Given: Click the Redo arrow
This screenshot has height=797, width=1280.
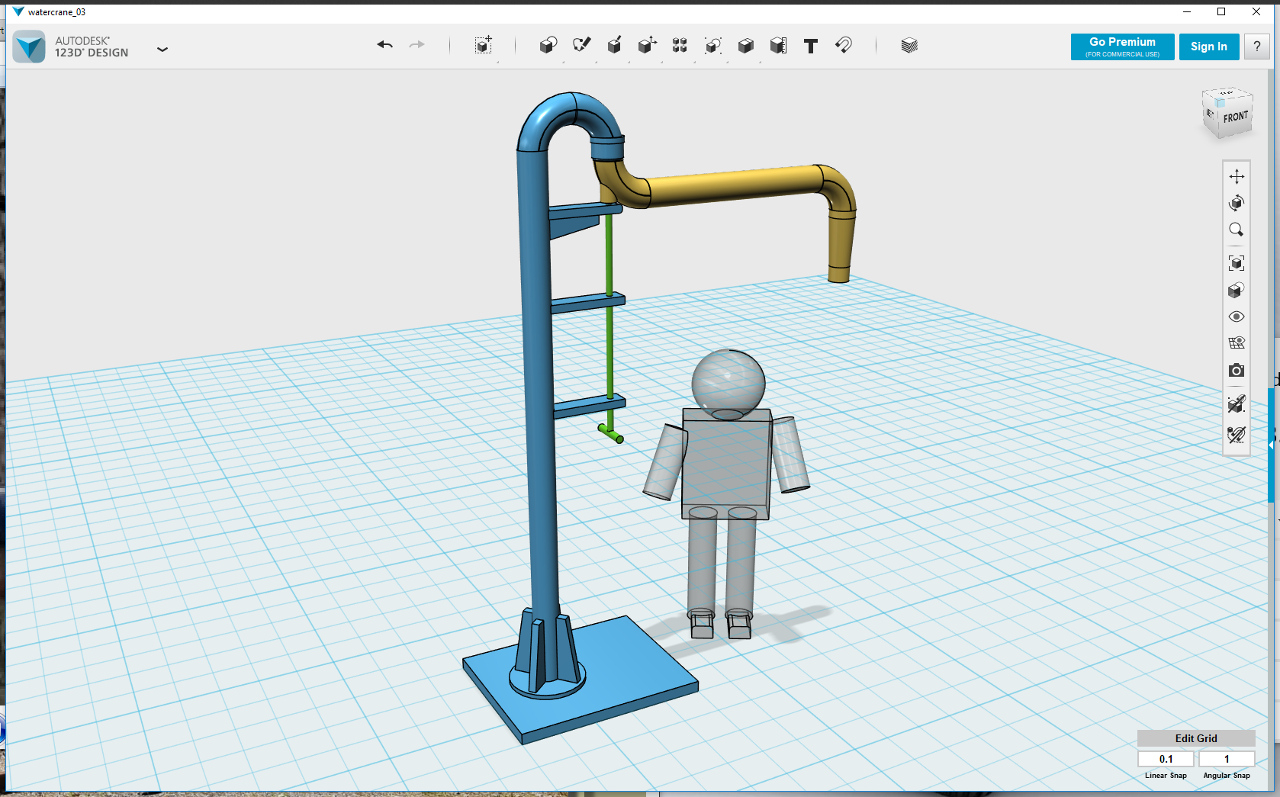Looking at the screenshot, I should 417,45.
